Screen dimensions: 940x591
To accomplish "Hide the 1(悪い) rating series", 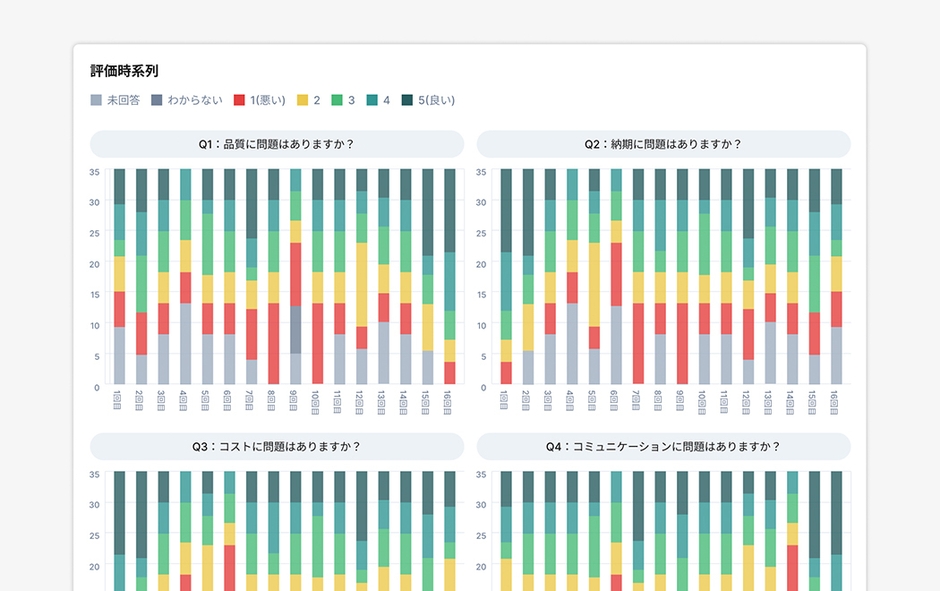I will [259, 100].
